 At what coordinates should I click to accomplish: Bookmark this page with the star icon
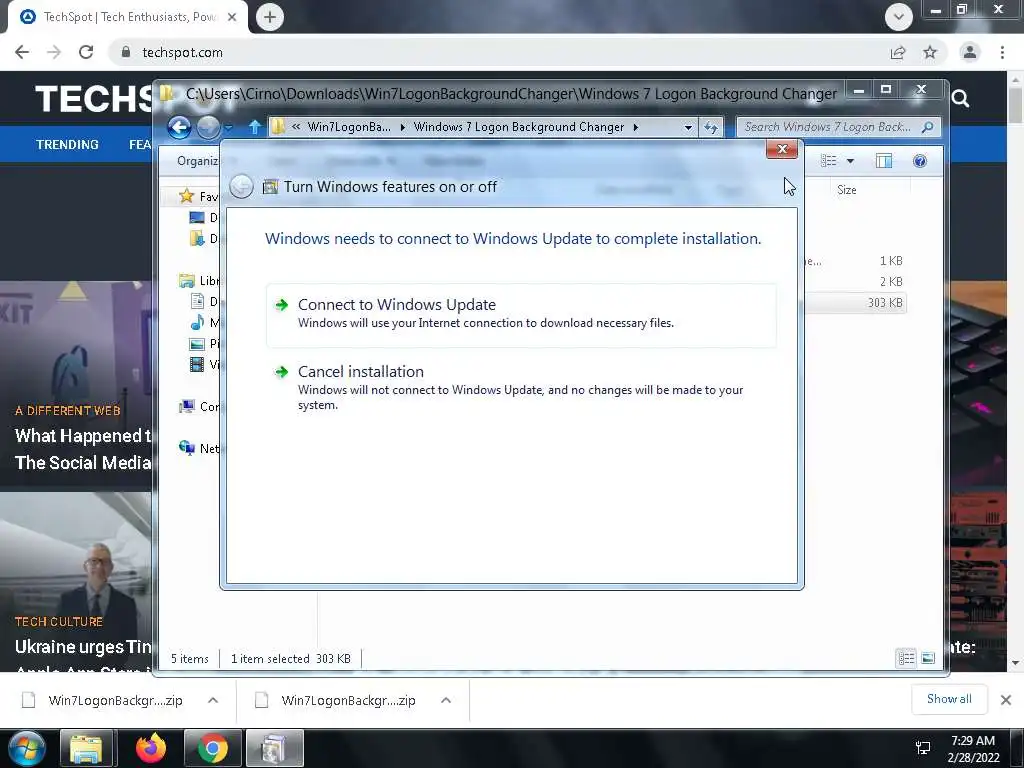930,52
